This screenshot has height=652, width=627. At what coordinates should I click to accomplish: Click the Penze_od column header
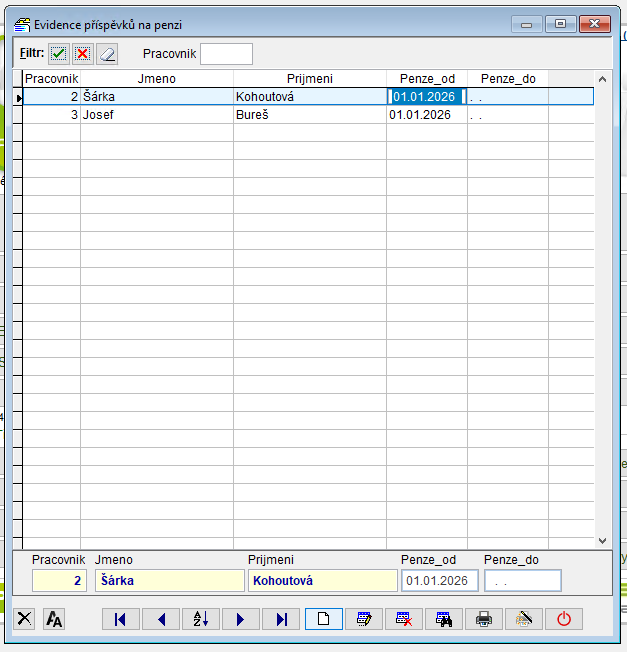[x=426, y=78]
